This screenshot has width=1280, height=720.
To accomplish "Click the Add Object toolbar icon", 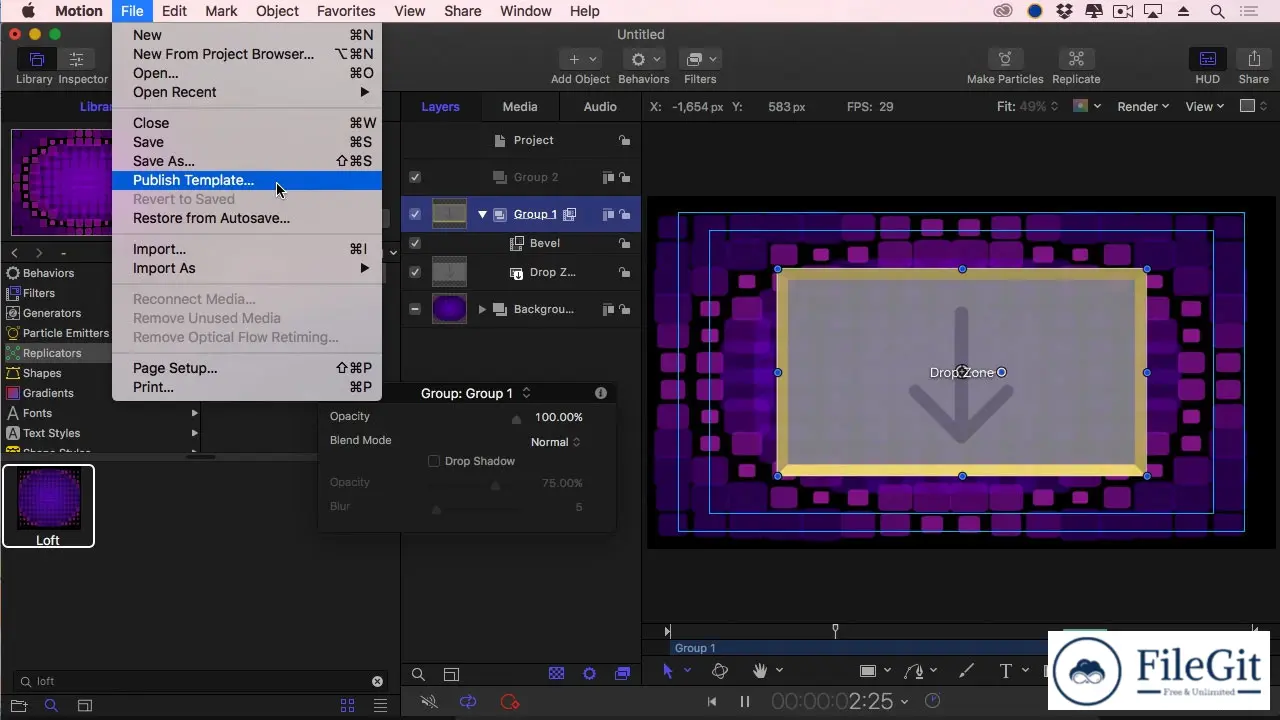I will pos(580,59).
